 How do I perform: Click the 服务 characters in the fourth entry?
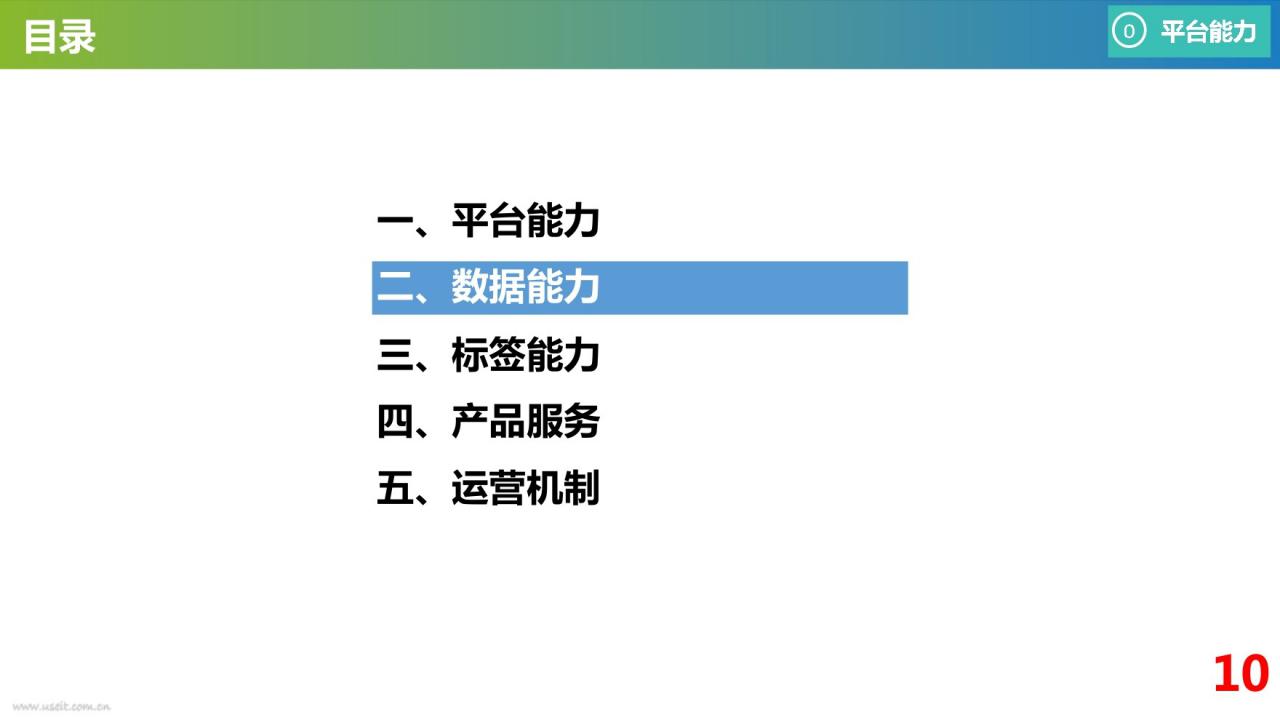click(563, 422)
